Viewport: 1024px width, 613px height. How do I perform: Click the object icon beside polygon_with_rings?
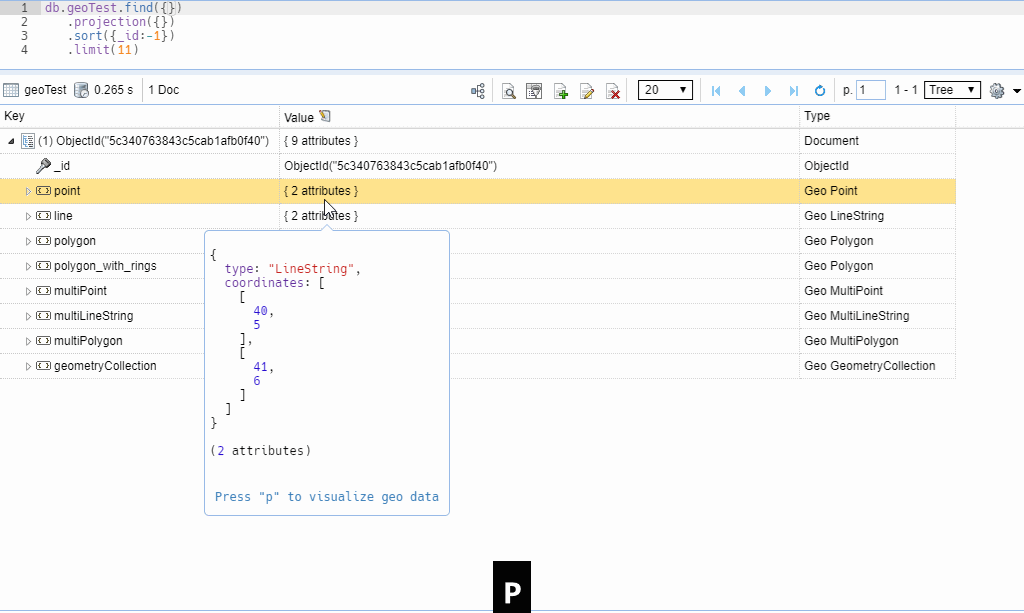click(44, 266)
